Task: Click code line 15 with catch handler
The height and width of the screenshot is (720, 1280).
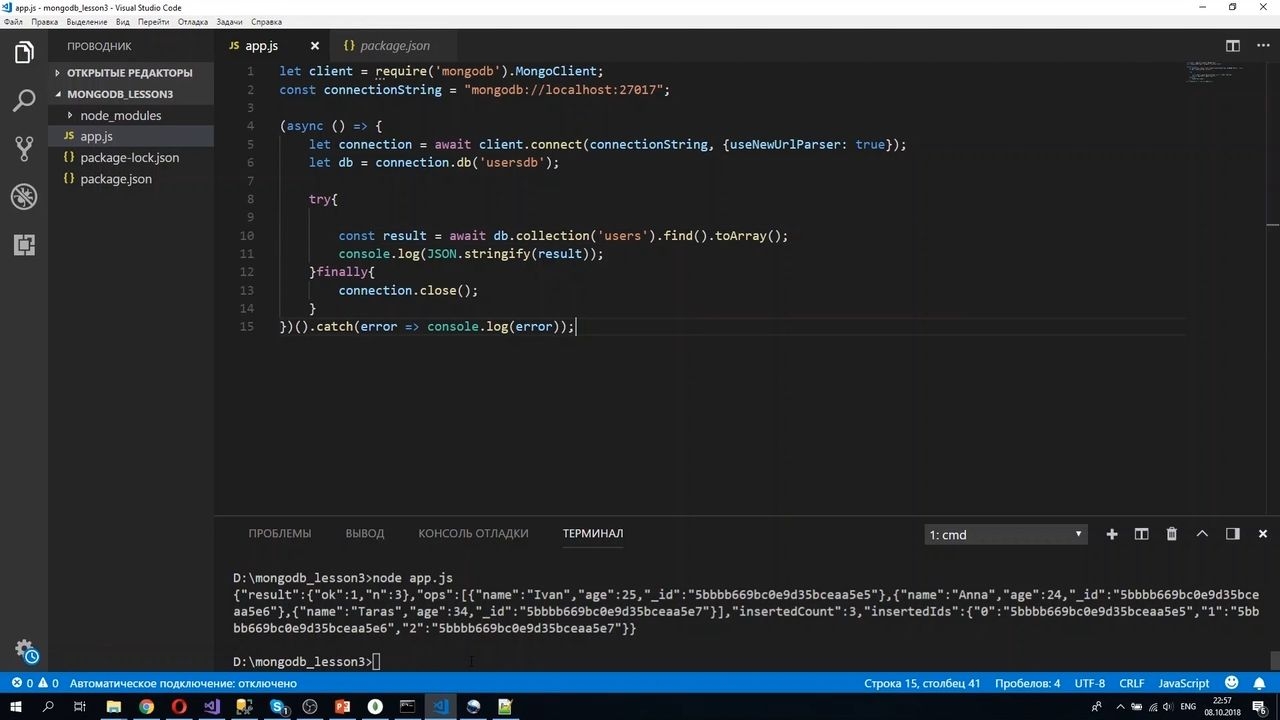Action: 427,326
